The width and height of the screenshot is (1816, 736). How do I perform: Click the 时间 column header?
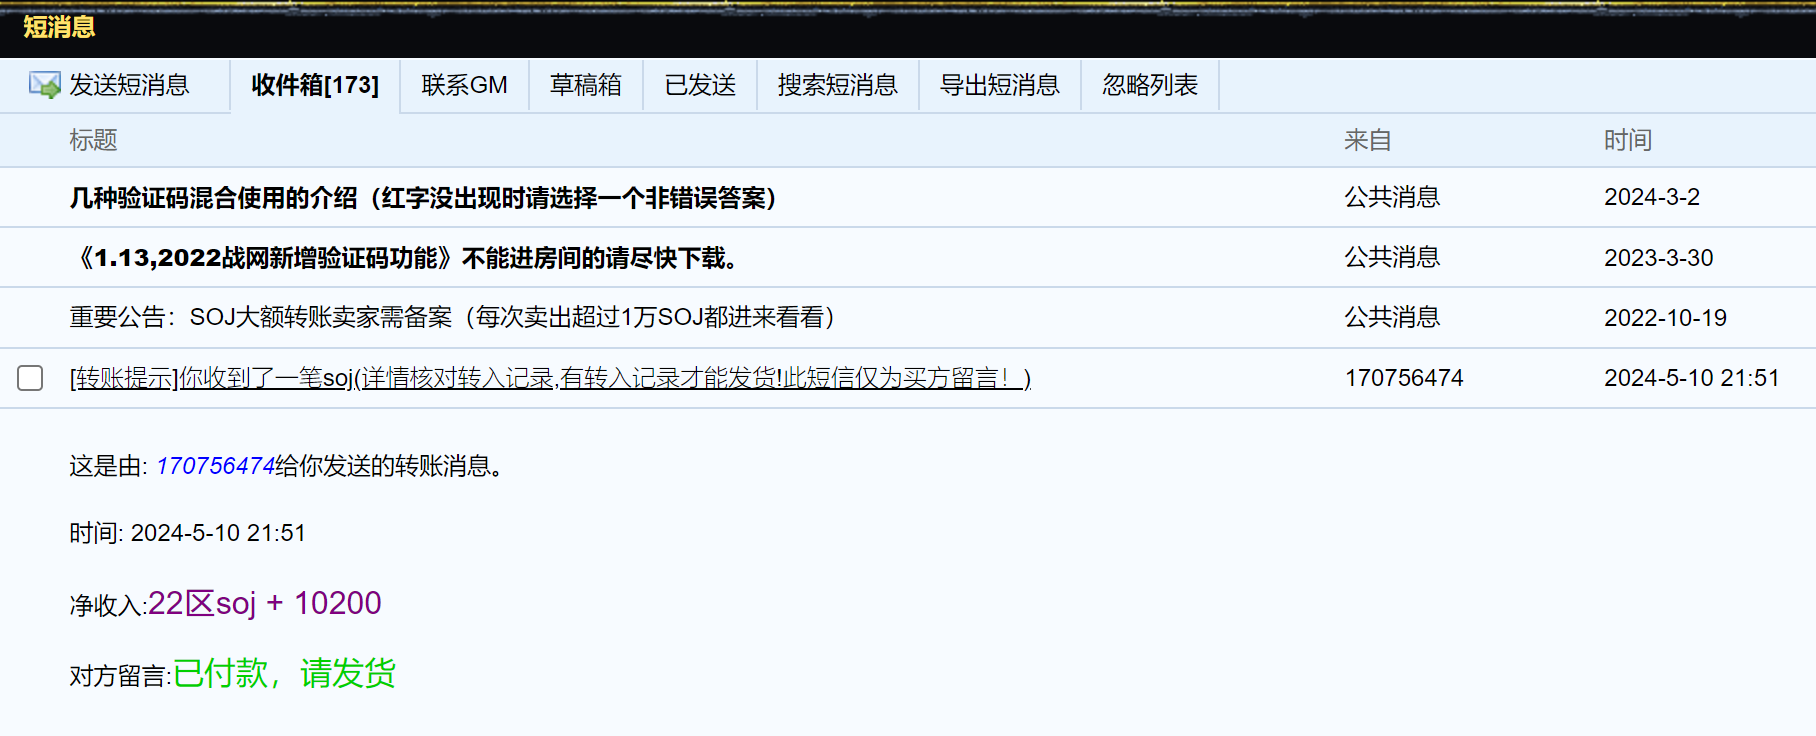1627,141
